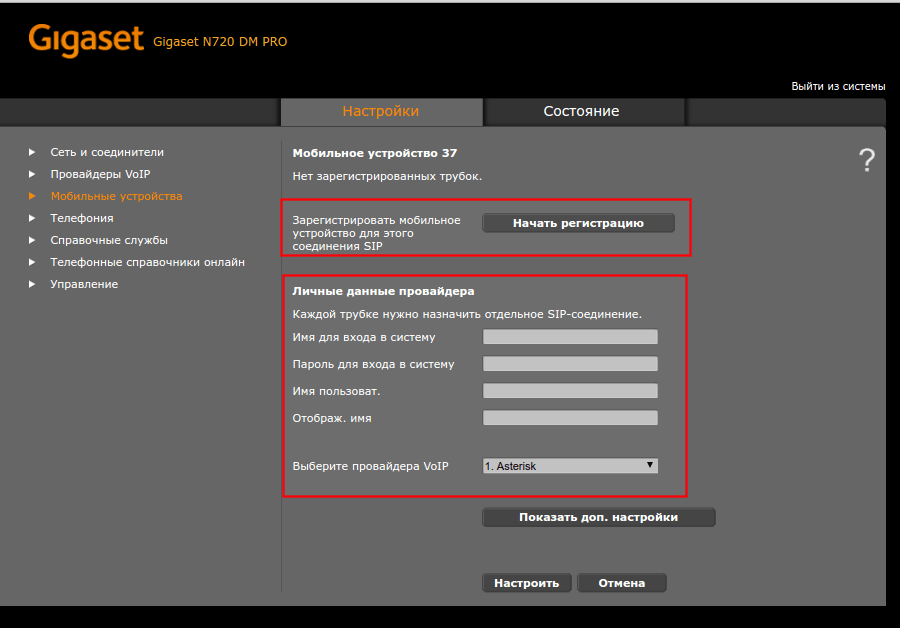Expand arrow beside Телефонные справочники онлайн
Viewport: 900px width, 628px height.
click(x=32, y=262)
